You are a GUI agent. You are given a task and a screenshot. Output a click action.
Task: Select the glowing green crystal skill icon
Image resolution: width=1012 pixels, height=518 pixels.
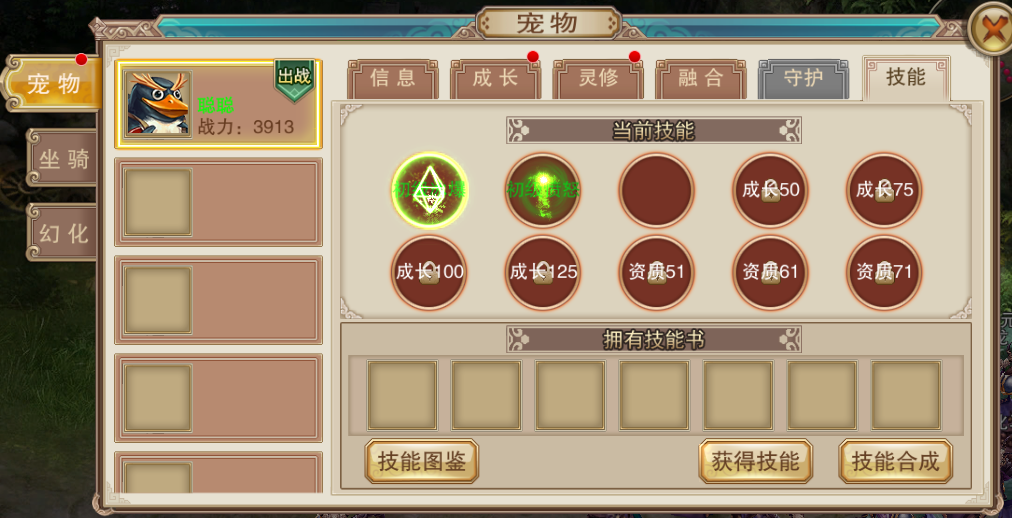(x=430, y=190)
